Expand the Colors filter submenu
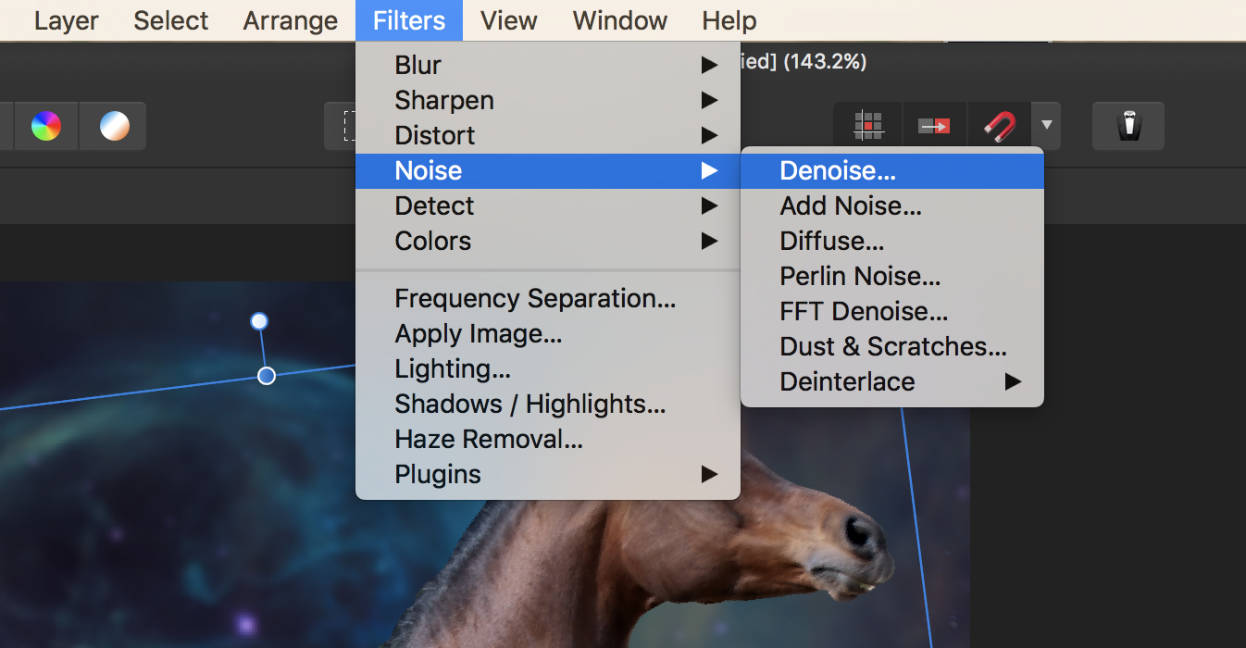The width and height of the screenshot is (1246, 648). pos(548,241)
